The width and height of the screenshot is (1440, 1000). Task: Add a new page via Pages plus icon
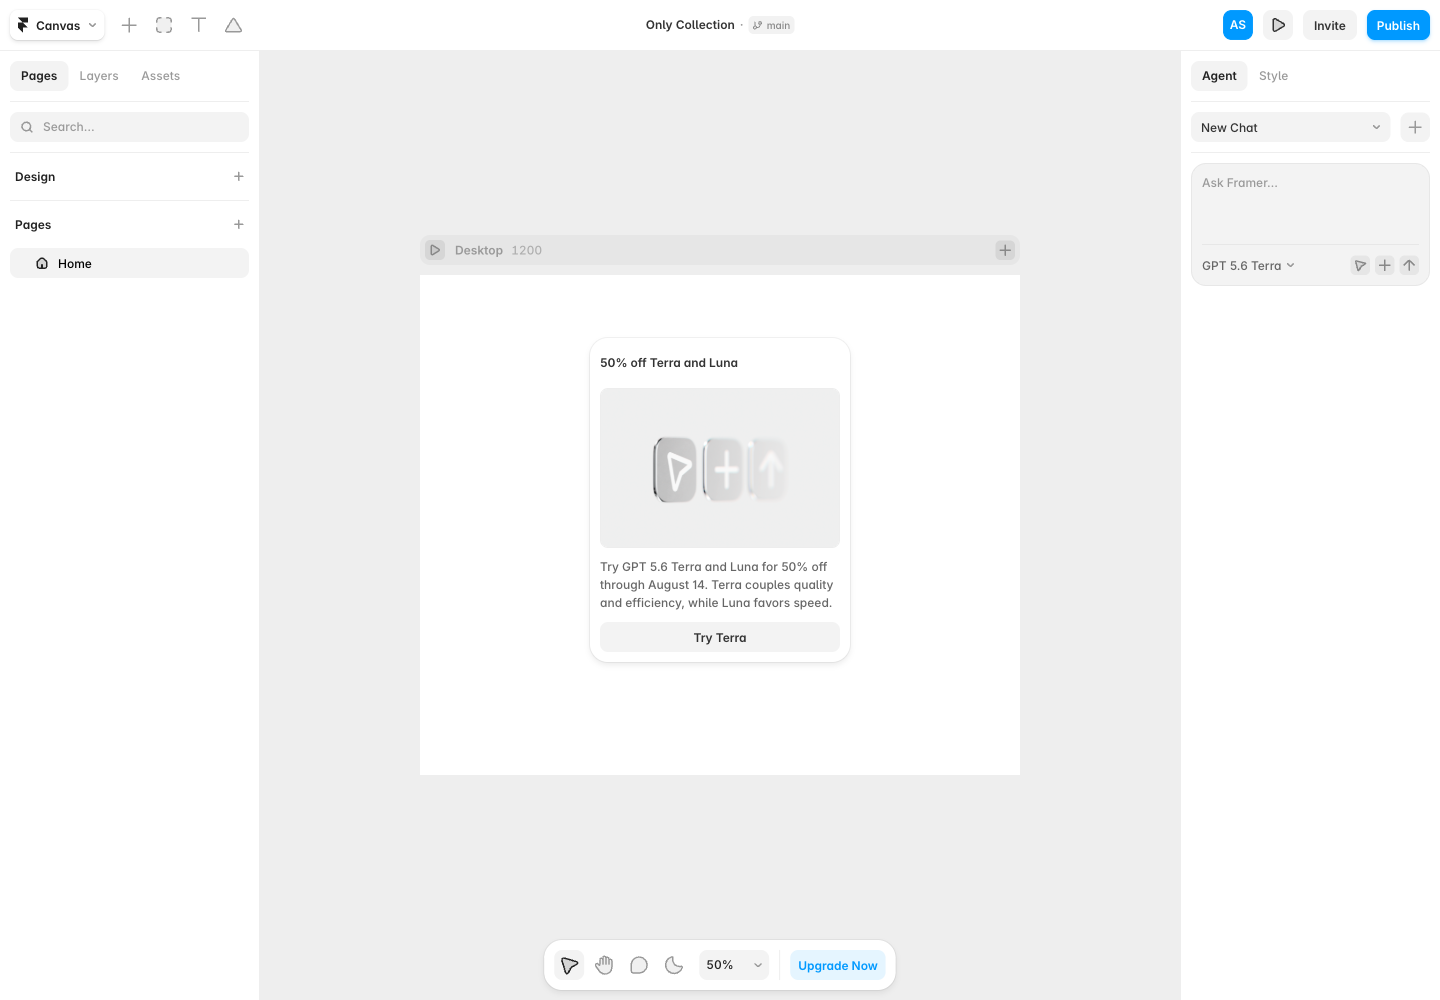[239, 225]
